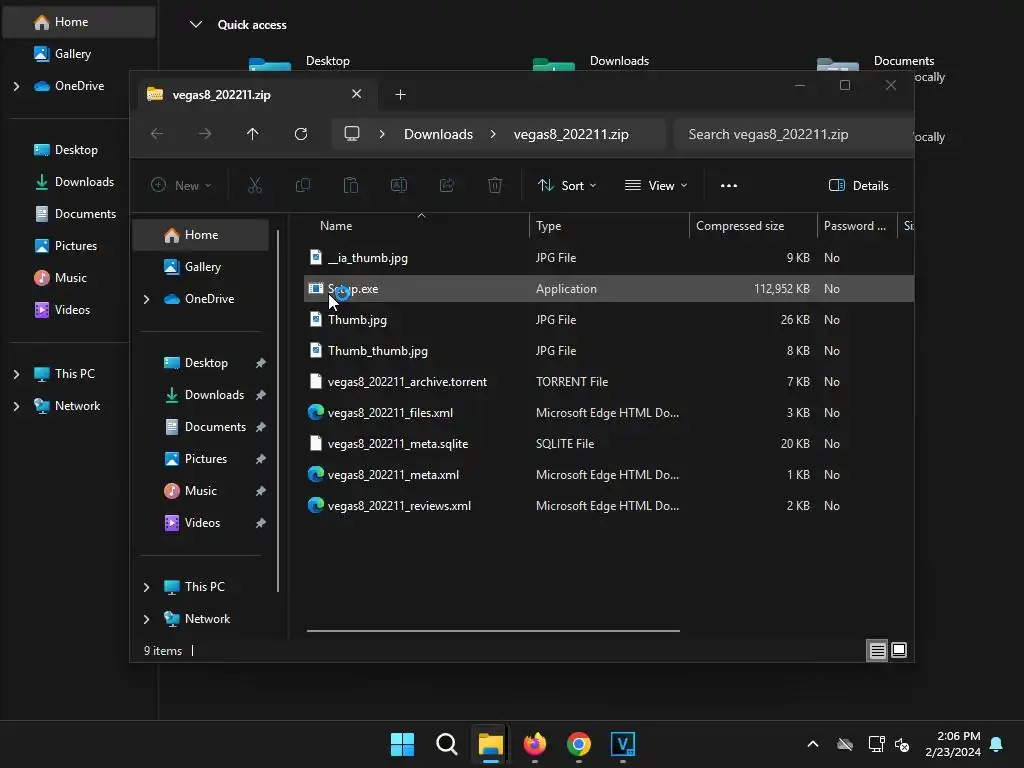Open the New dropdown button
The height and width of the screenshot is (768, 1024).
tap(182, 185)
